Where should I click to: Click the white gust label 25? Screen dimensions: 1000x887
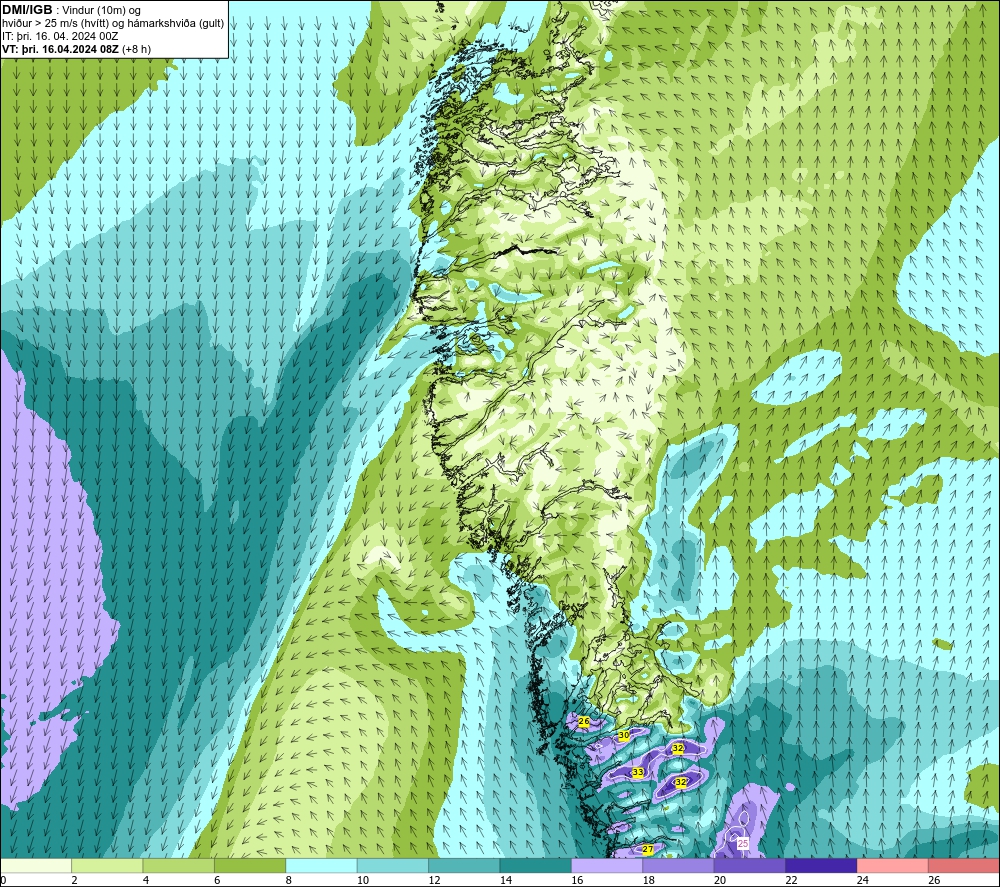(x=742, y=844)
